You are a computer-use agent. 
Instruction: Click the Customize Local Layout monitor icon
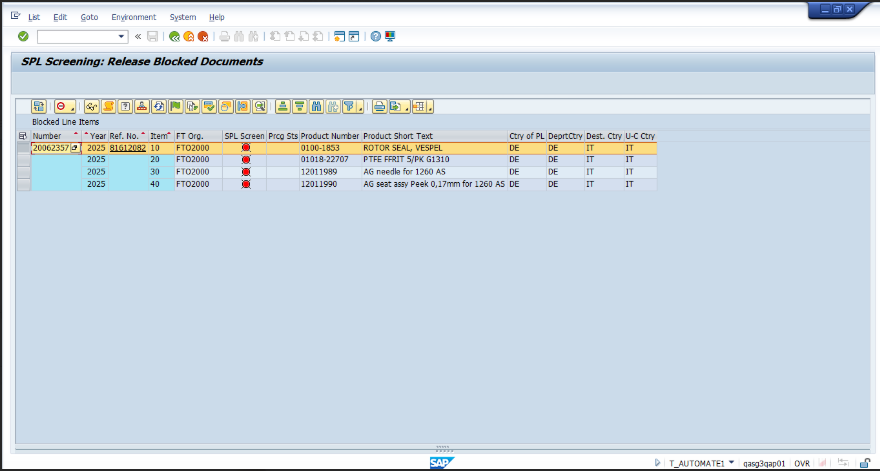(x=390, y=36)
